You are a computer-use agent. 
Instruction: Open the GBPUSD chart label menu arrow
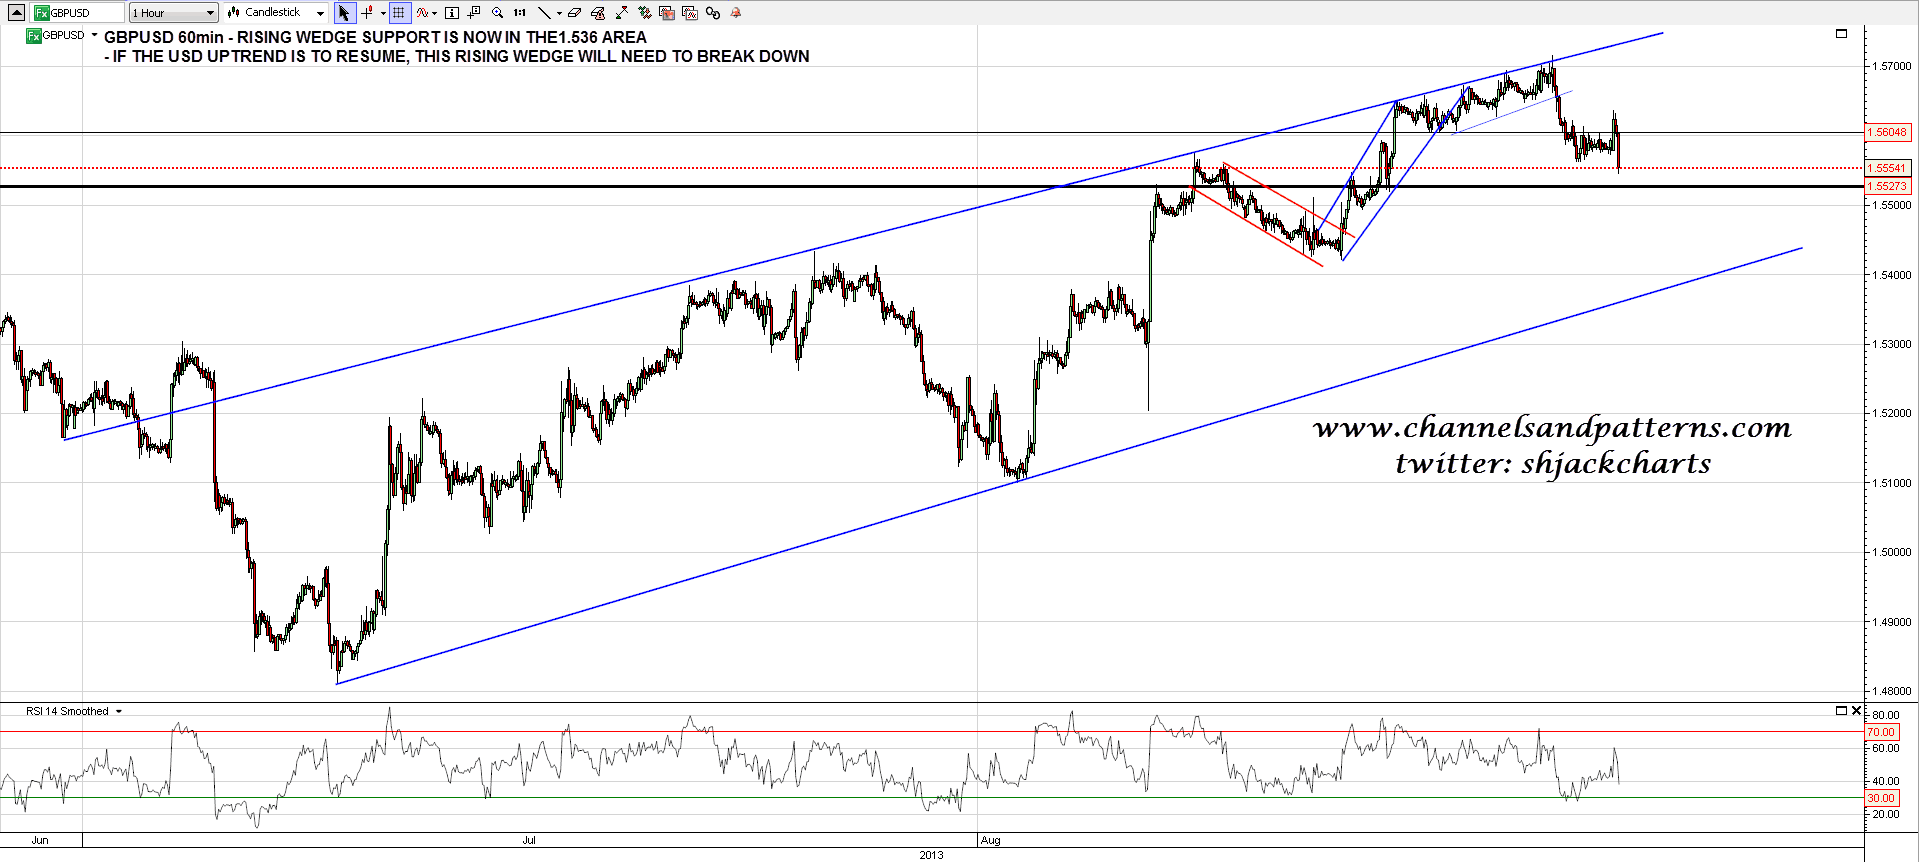click(x=95, y=35)
